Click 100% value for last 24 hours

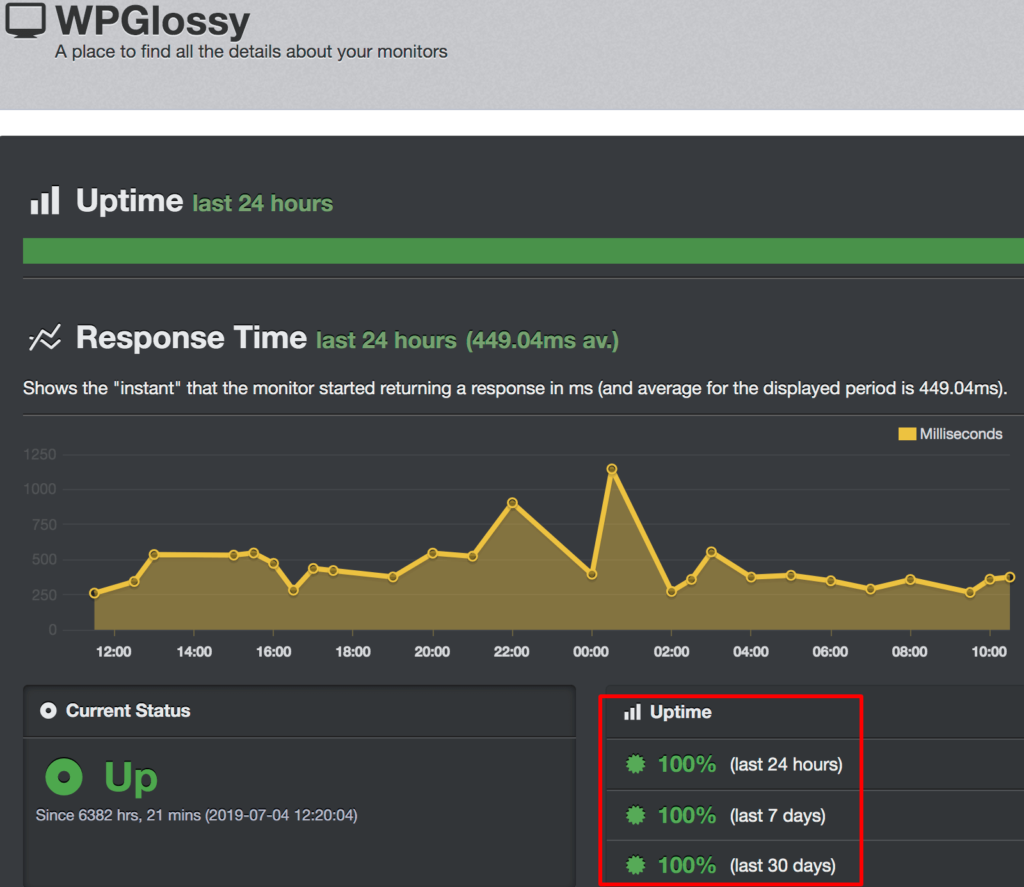(x=686, y=764)
